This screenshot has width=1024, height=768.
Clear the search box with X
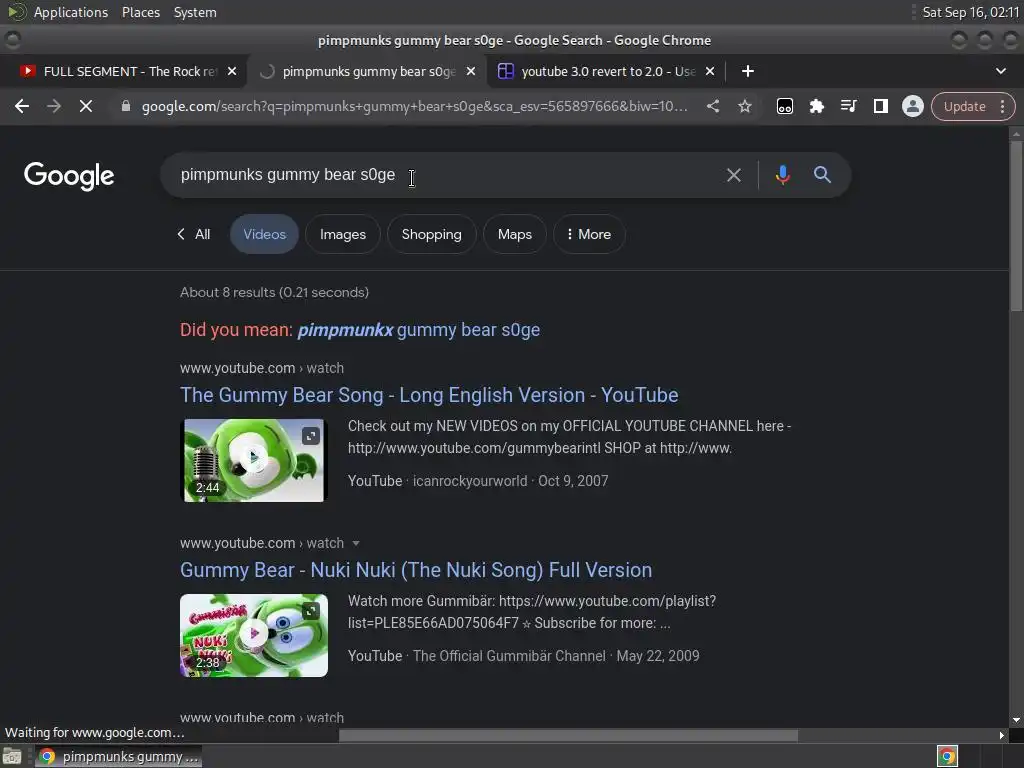(x=733, y=175)
